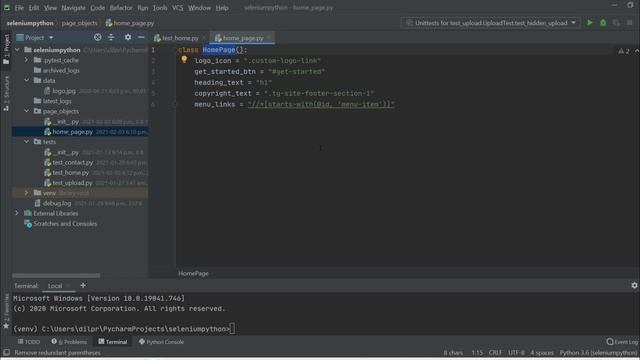Viewport: 640px width, 360px height.
Task: Select Scratches and Consoles node
Action: click(65, 223)
